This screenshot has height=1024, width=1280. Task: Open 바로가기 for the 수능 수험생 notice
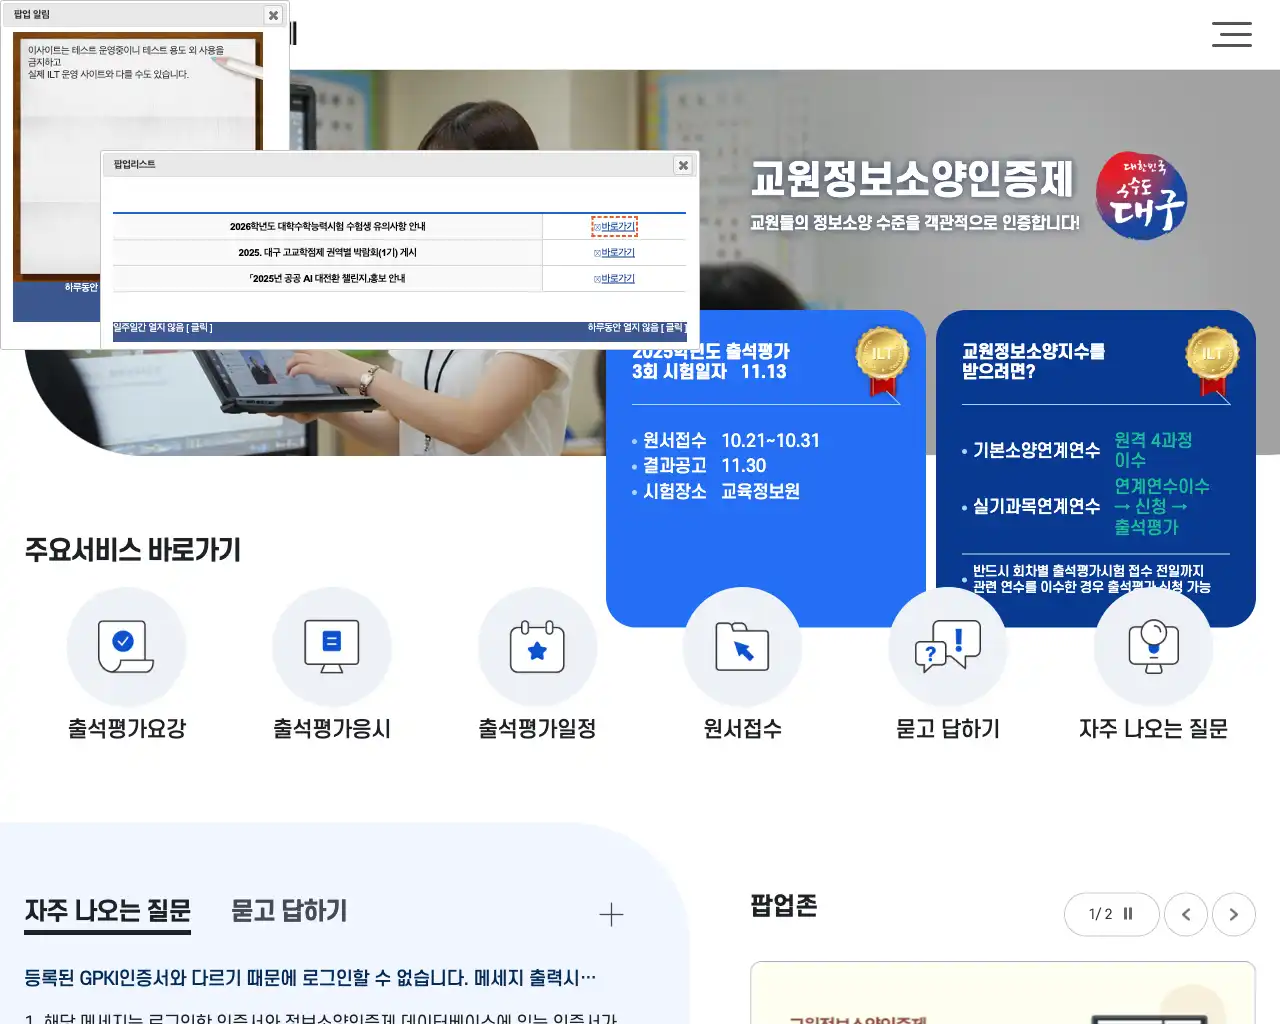point(614,225)
